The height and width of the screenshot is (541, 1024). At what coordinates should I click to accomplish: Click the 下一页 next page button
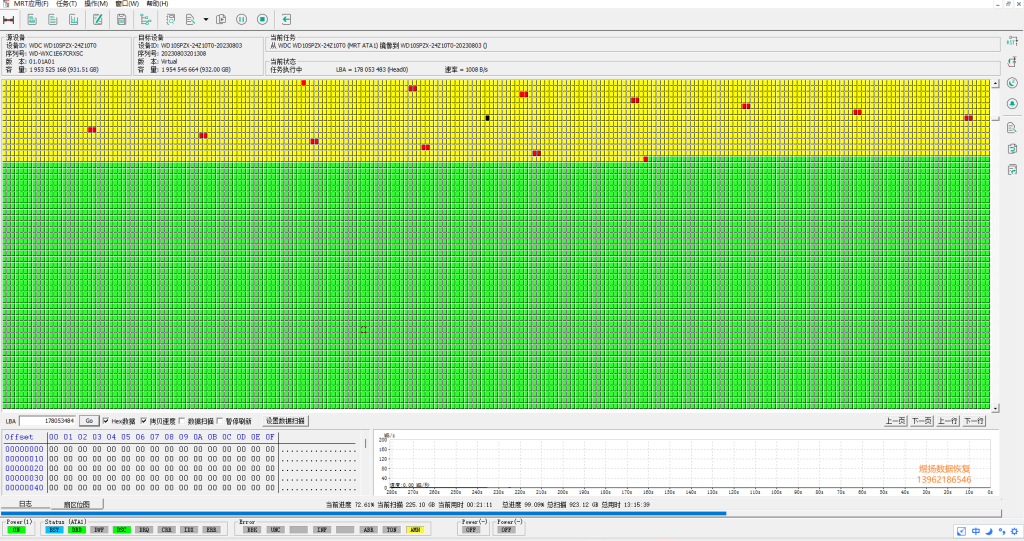pyautogui.click(x=921, y=421)
